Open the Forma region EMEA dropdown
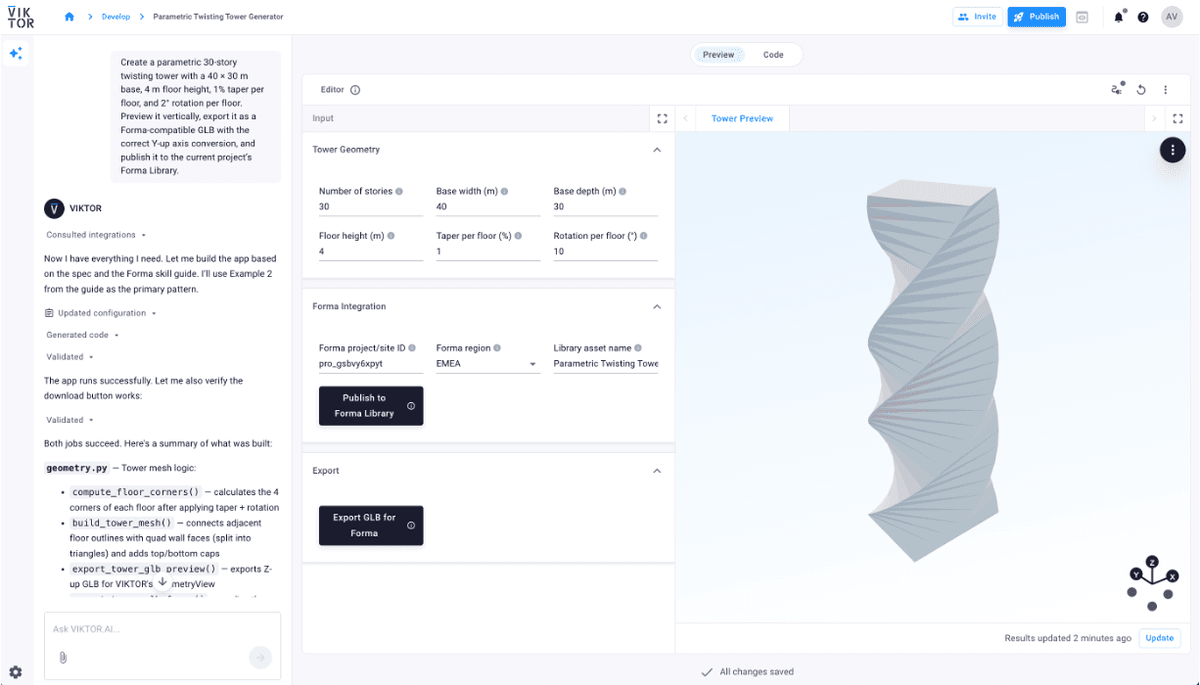Viewport: 1200px width, 685px height. pyautogui.click(x=488, y=364)
